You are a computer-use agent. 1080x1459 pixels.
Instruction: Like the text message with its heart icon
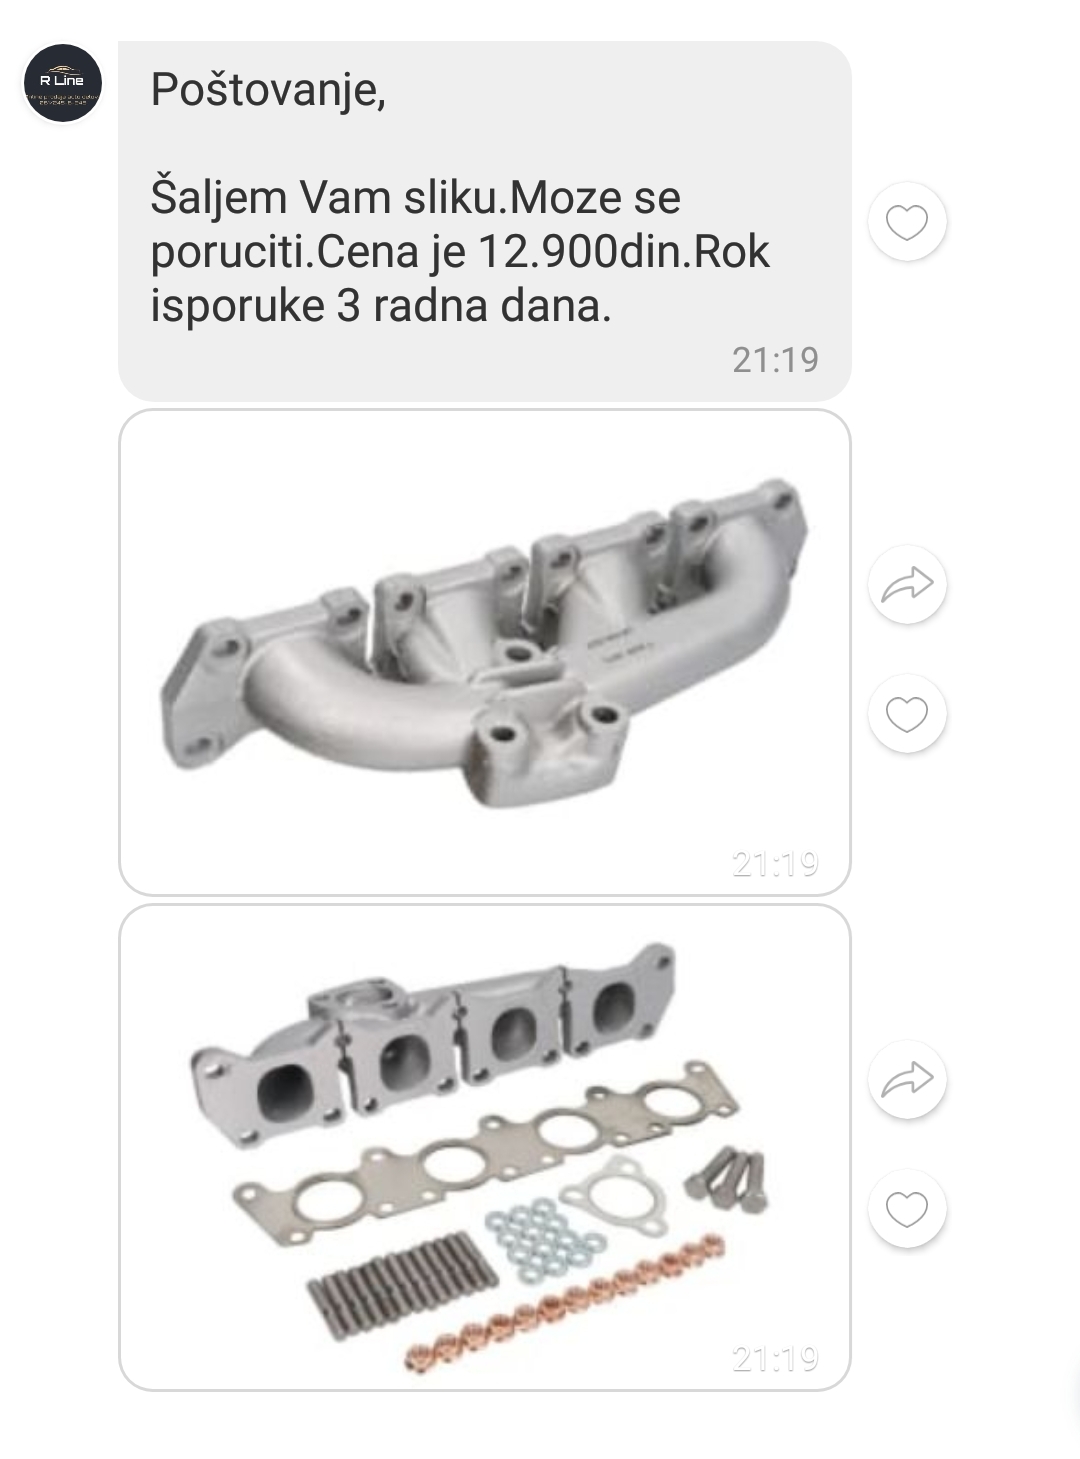(x=907, y=222)
